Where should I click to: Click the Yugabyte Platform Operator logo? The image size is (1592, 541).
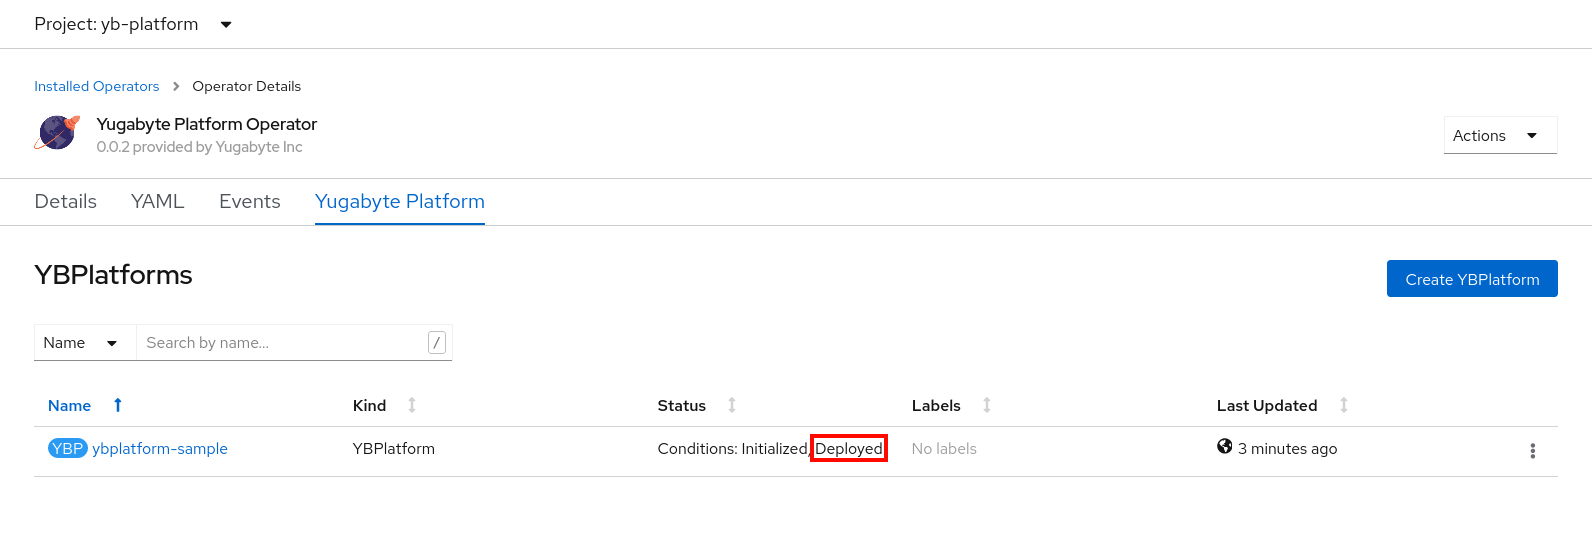point(57,133)
